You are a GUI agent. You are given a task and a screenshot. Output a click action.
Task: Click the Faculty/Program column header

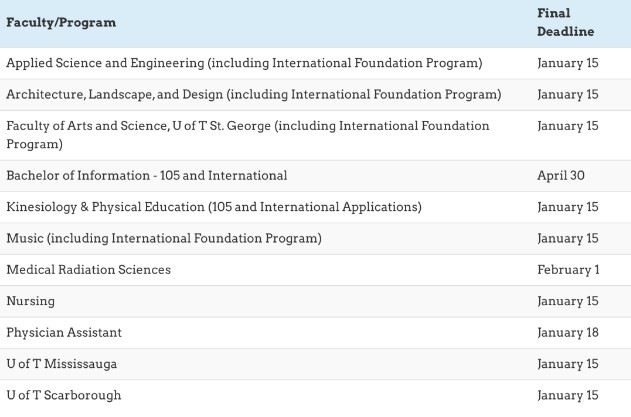point(61,22)
